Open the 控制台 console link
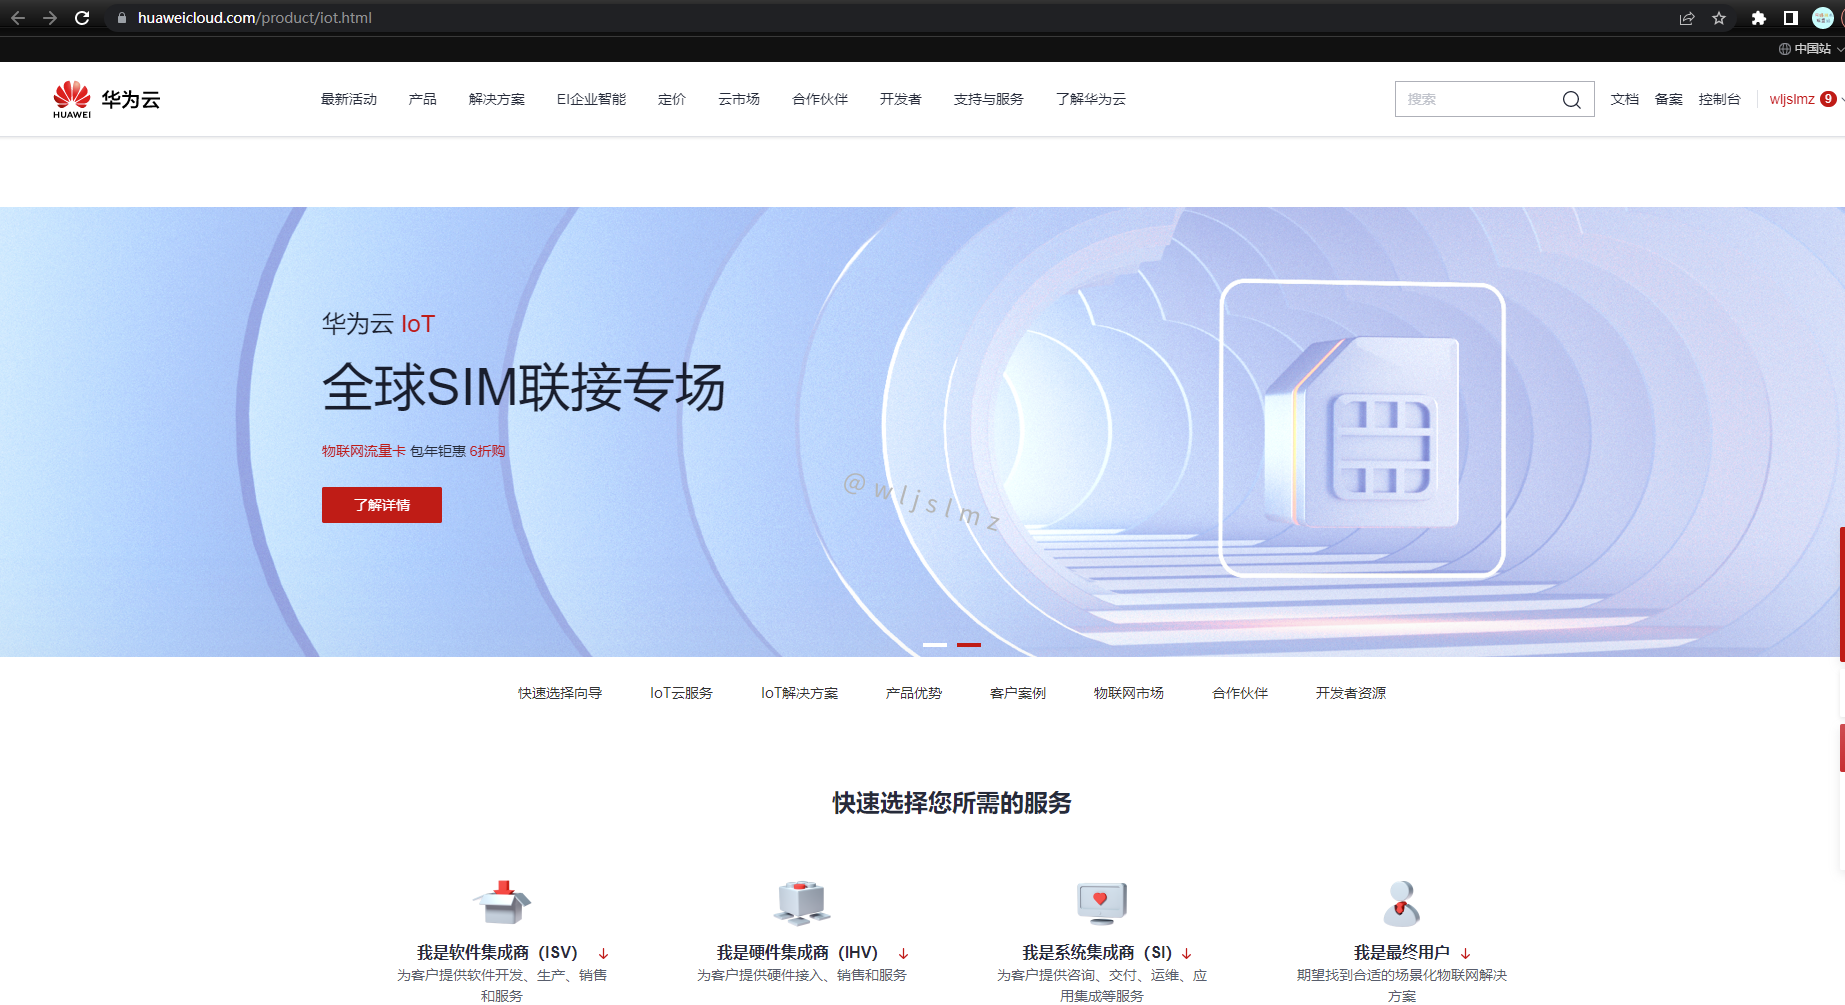 coord(1720,99)
